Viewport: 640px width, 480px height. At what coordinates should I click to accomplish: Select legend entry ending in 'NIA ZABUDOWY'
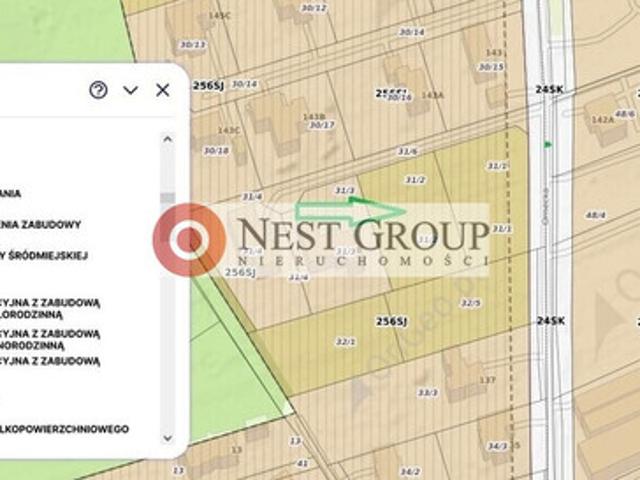tap(40, 224)
